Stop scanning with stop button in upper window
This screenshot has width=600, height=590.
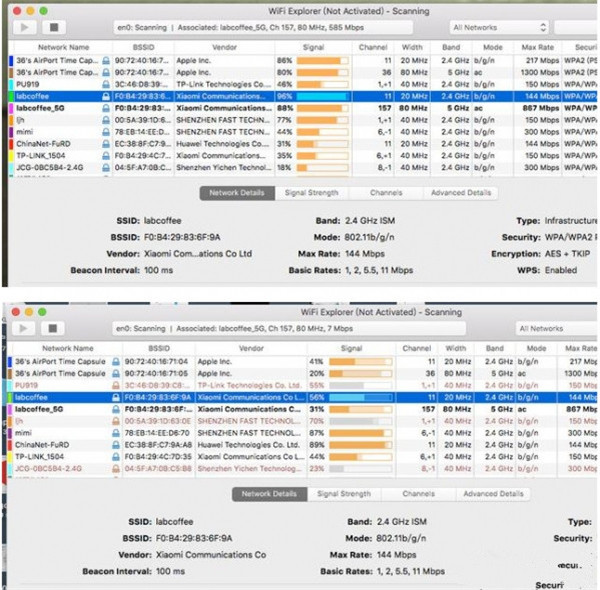(x=54, y=28)
